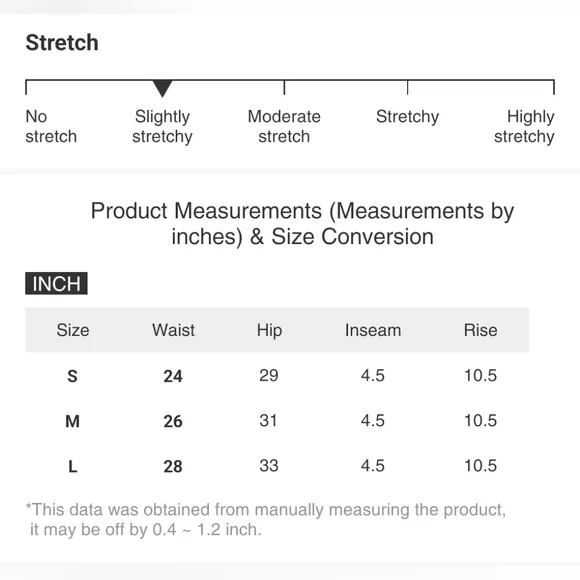Viewport: 580px width, 580px height.
Task: Click the Rise column header
Action: 480,330
